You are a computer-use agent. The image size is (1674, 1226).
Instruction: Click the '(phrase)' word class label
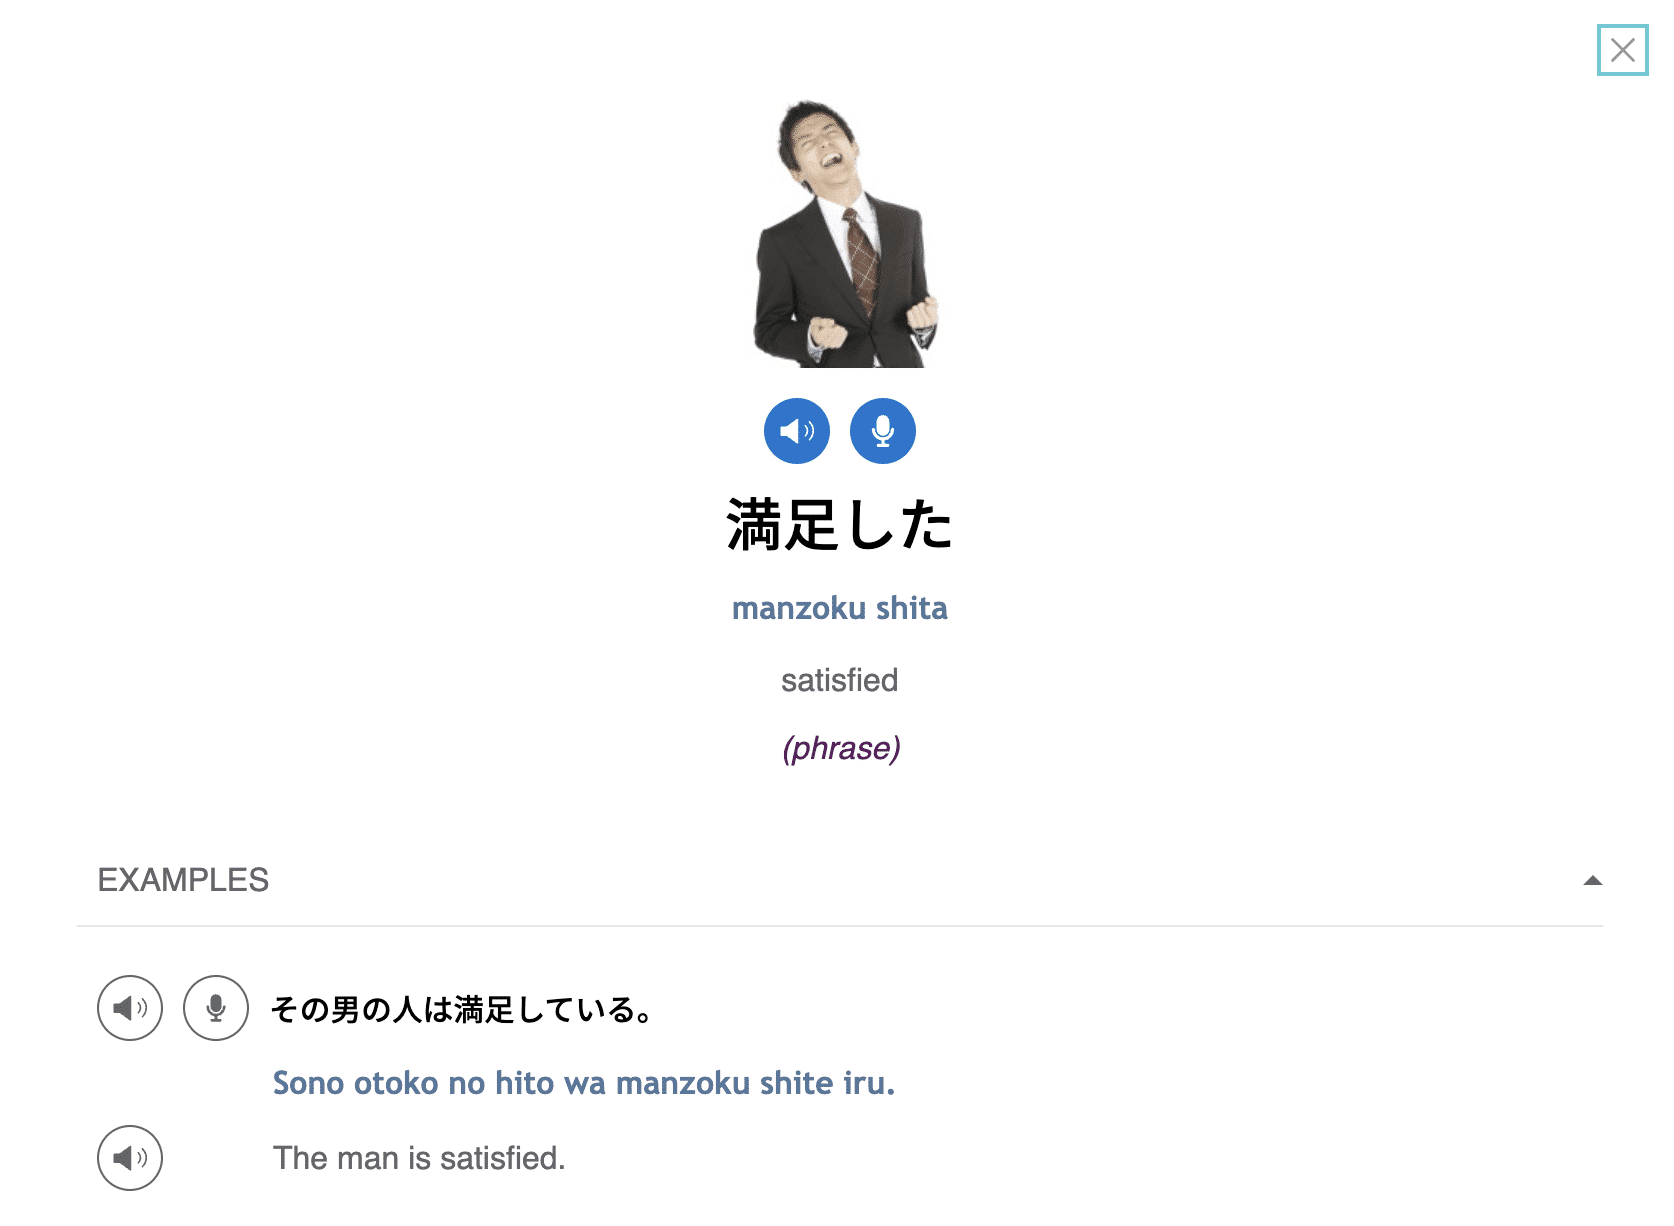(841, 748)
